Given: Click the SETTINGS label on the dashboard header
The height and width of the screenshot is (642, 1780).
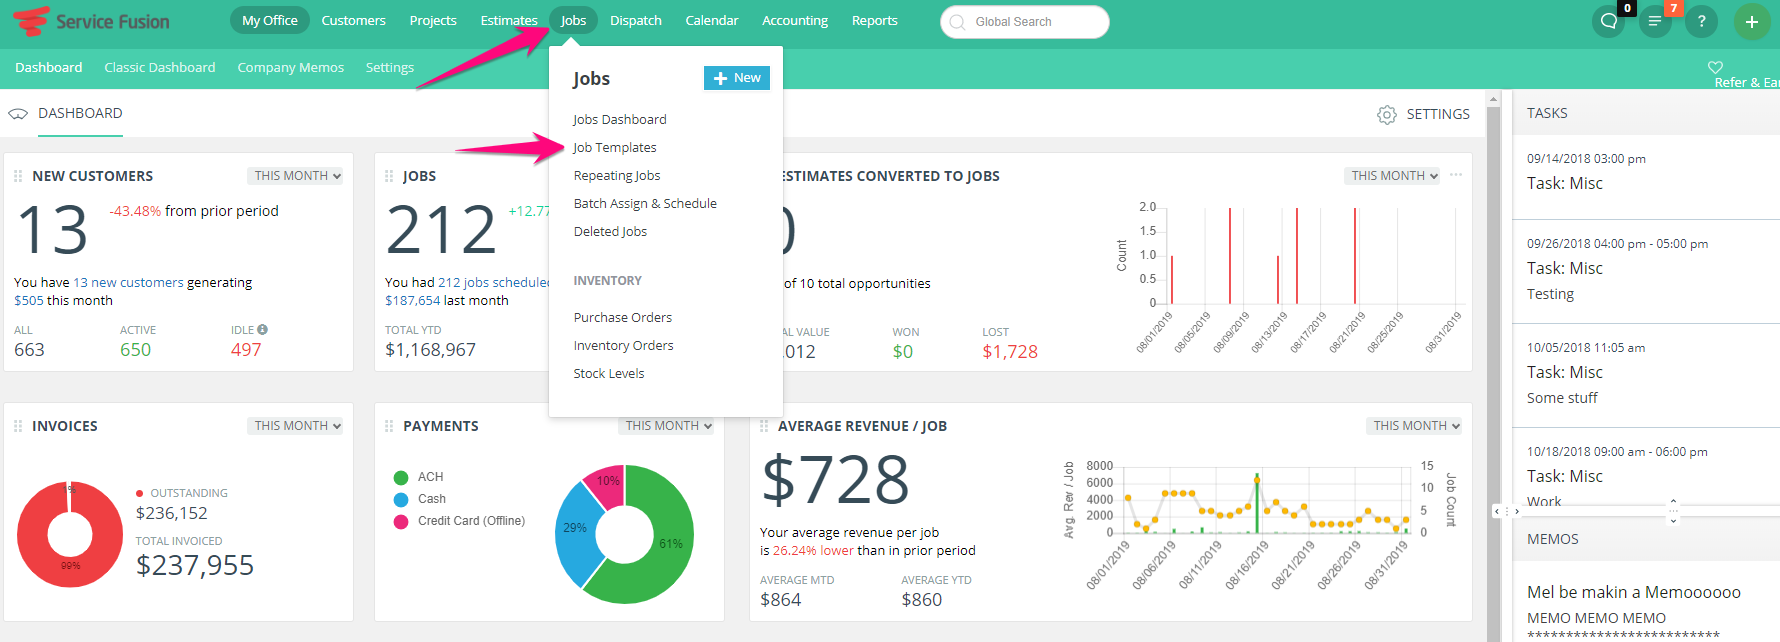Looking at the screenshot, I should [1438, 115].
